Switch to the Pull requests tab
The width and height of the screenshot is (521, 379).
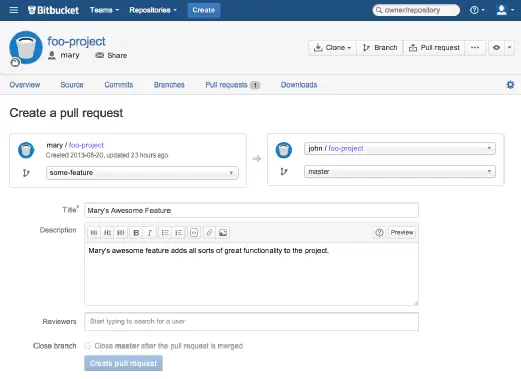tap(232, 85)
